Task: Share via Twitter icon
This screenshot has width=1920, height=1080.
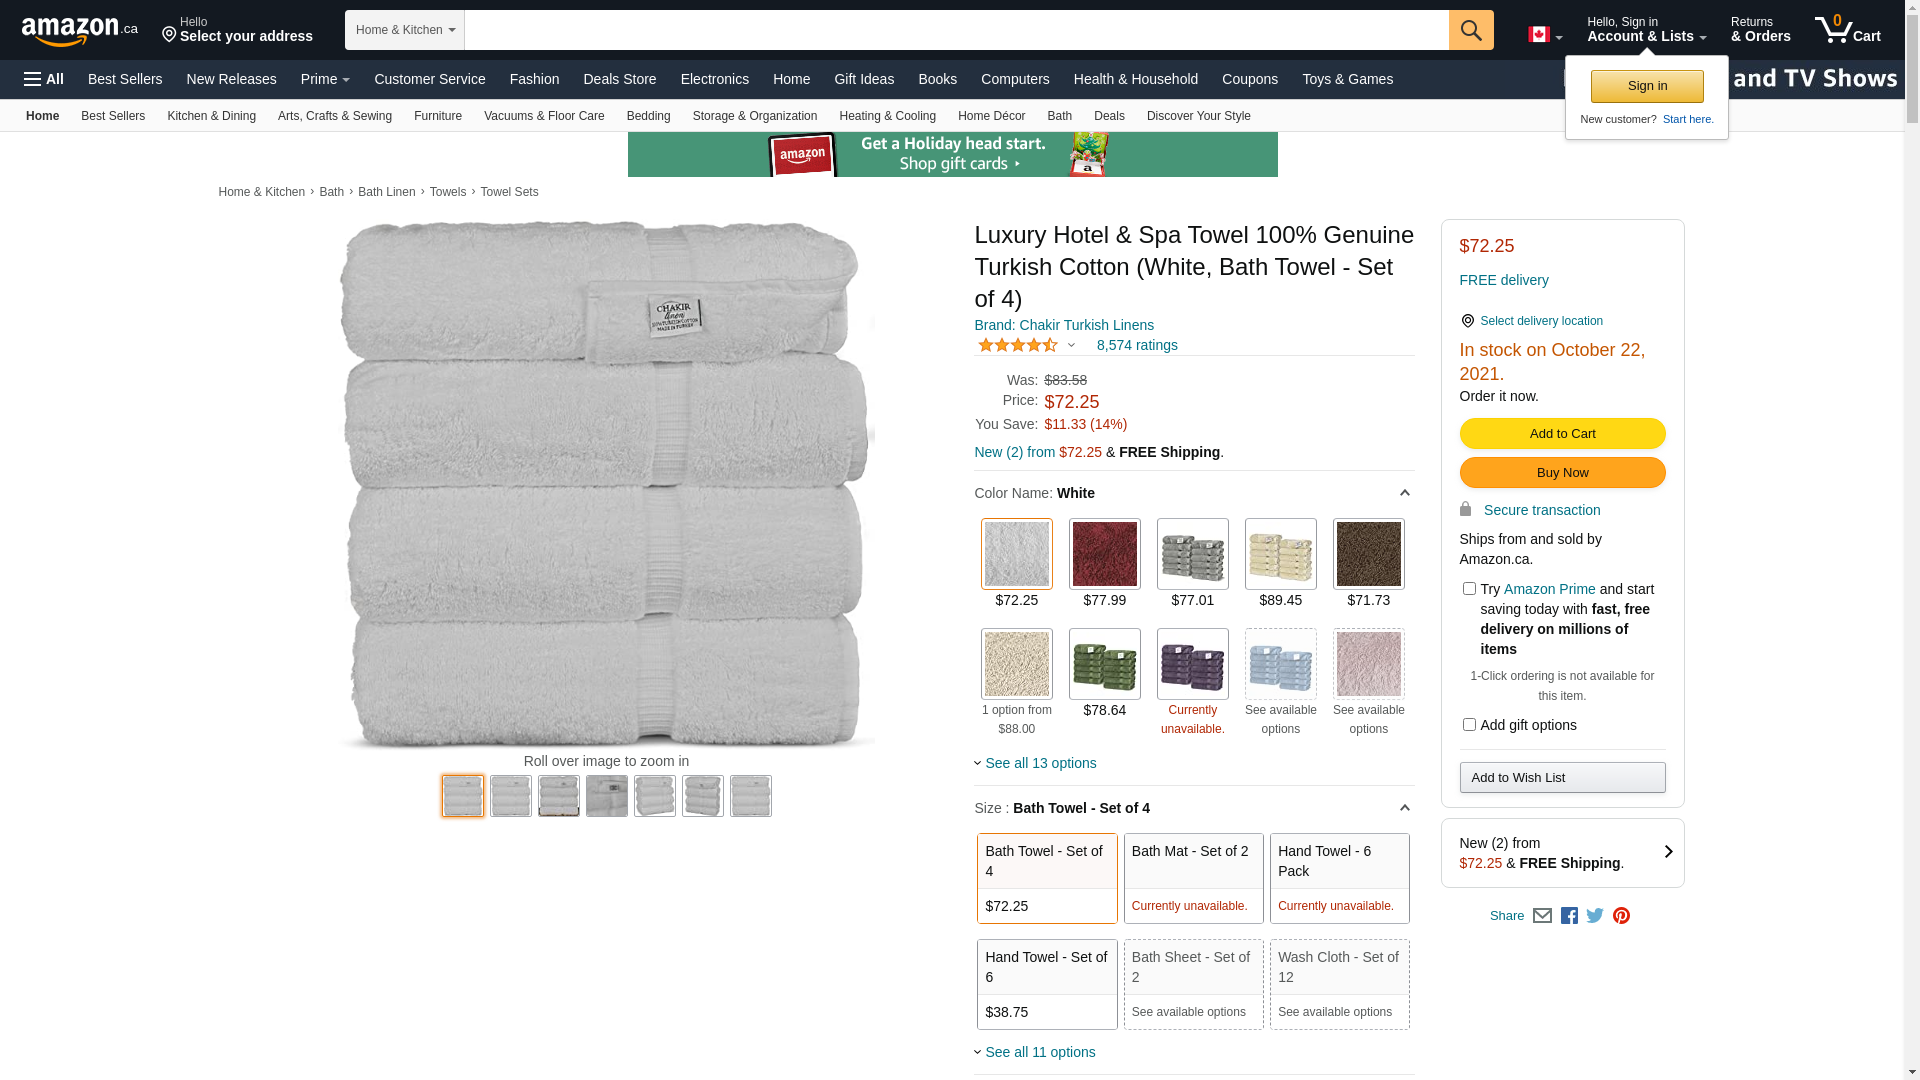Action: pyautogui.click(x=1595, y=916)
